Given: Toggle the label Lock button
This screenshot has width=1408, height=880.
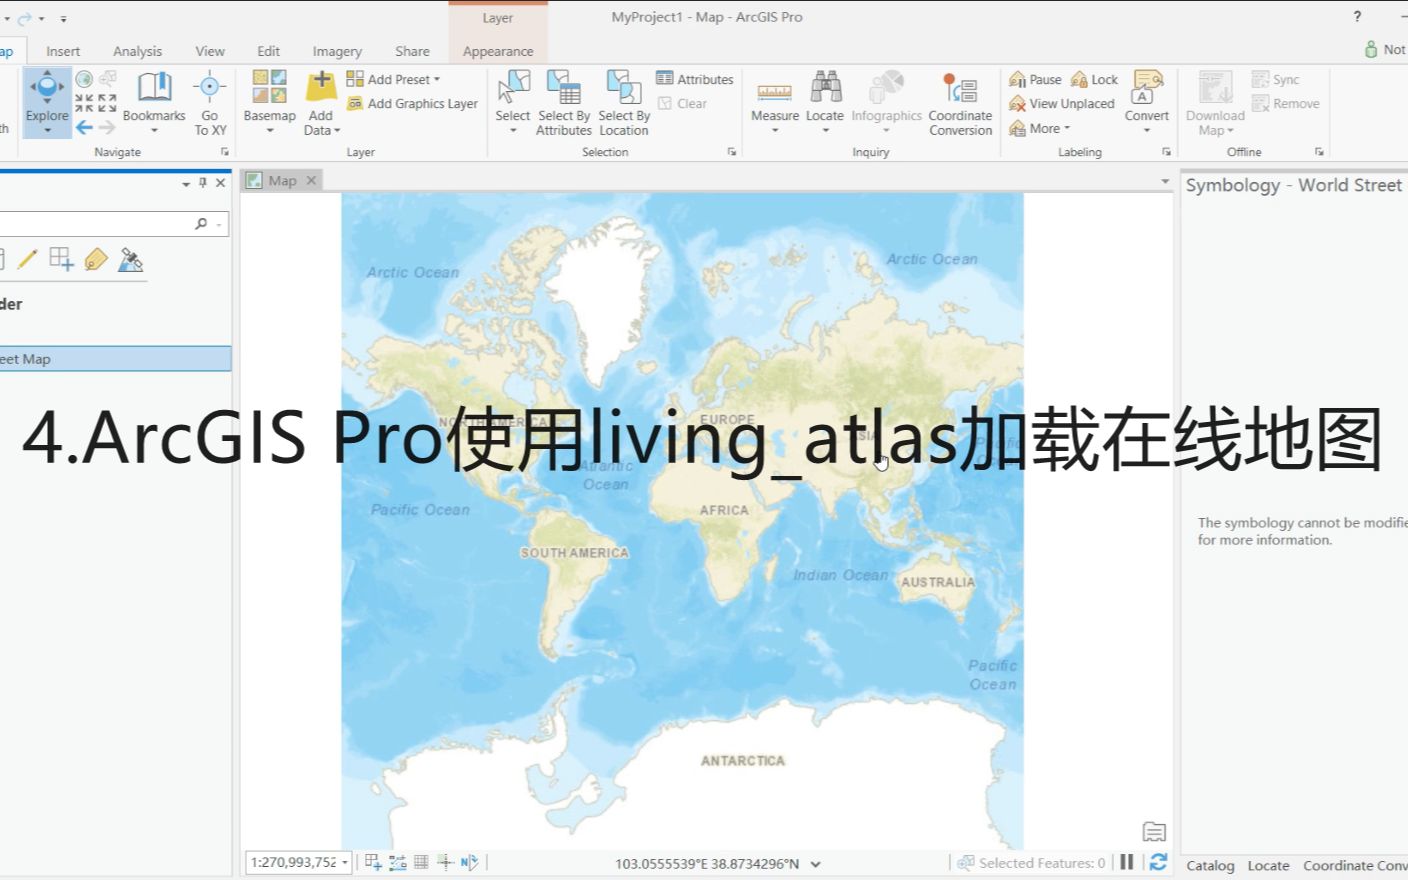Looking at the screenshot, I should 1094,79.
